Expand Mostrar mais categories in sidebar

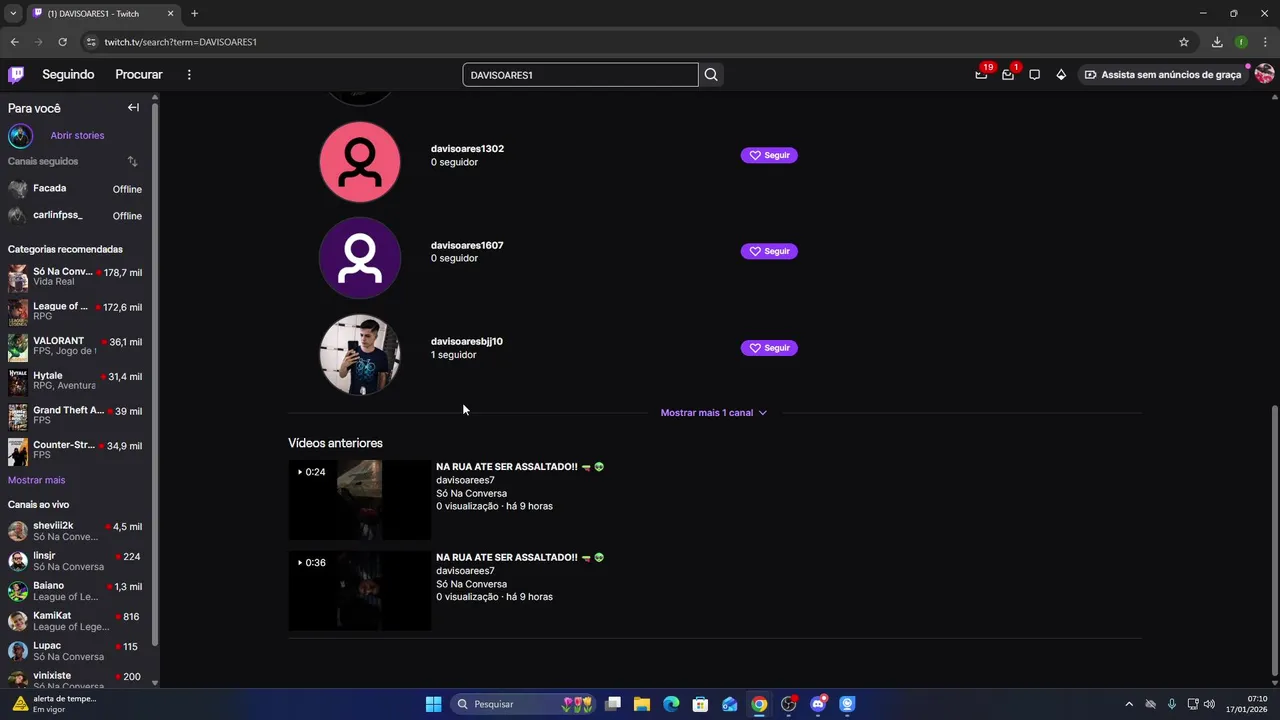tap(36, 480)
